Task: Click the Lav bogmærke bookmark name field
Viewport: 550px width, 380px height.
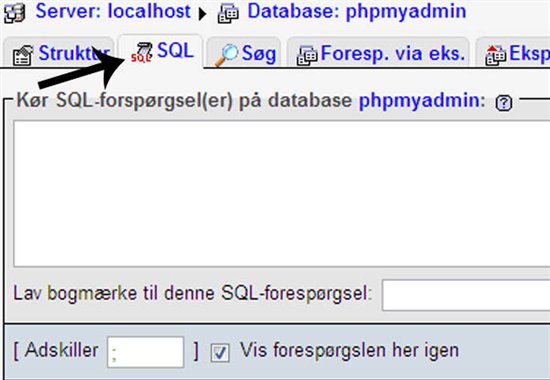Action: tap(466, 295)
